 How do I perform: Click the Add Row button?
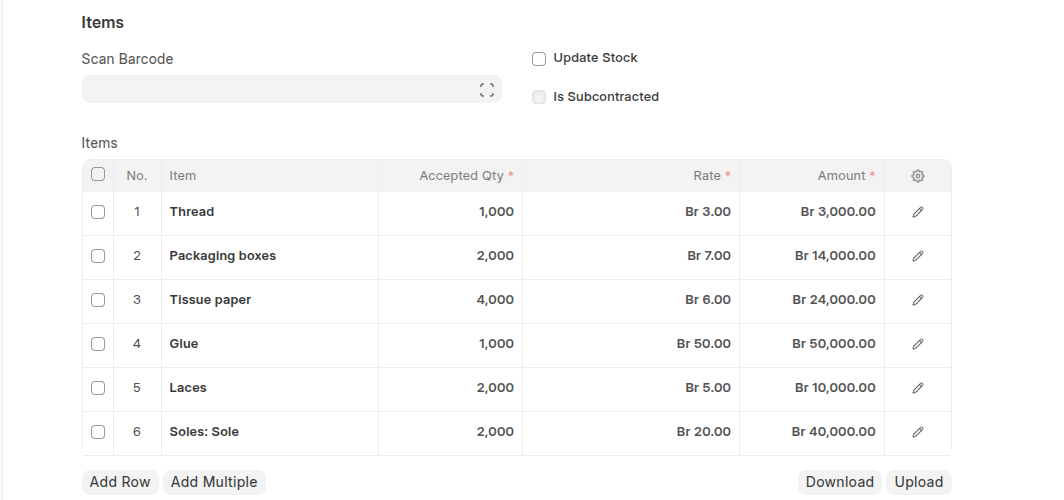pos(120,482)
